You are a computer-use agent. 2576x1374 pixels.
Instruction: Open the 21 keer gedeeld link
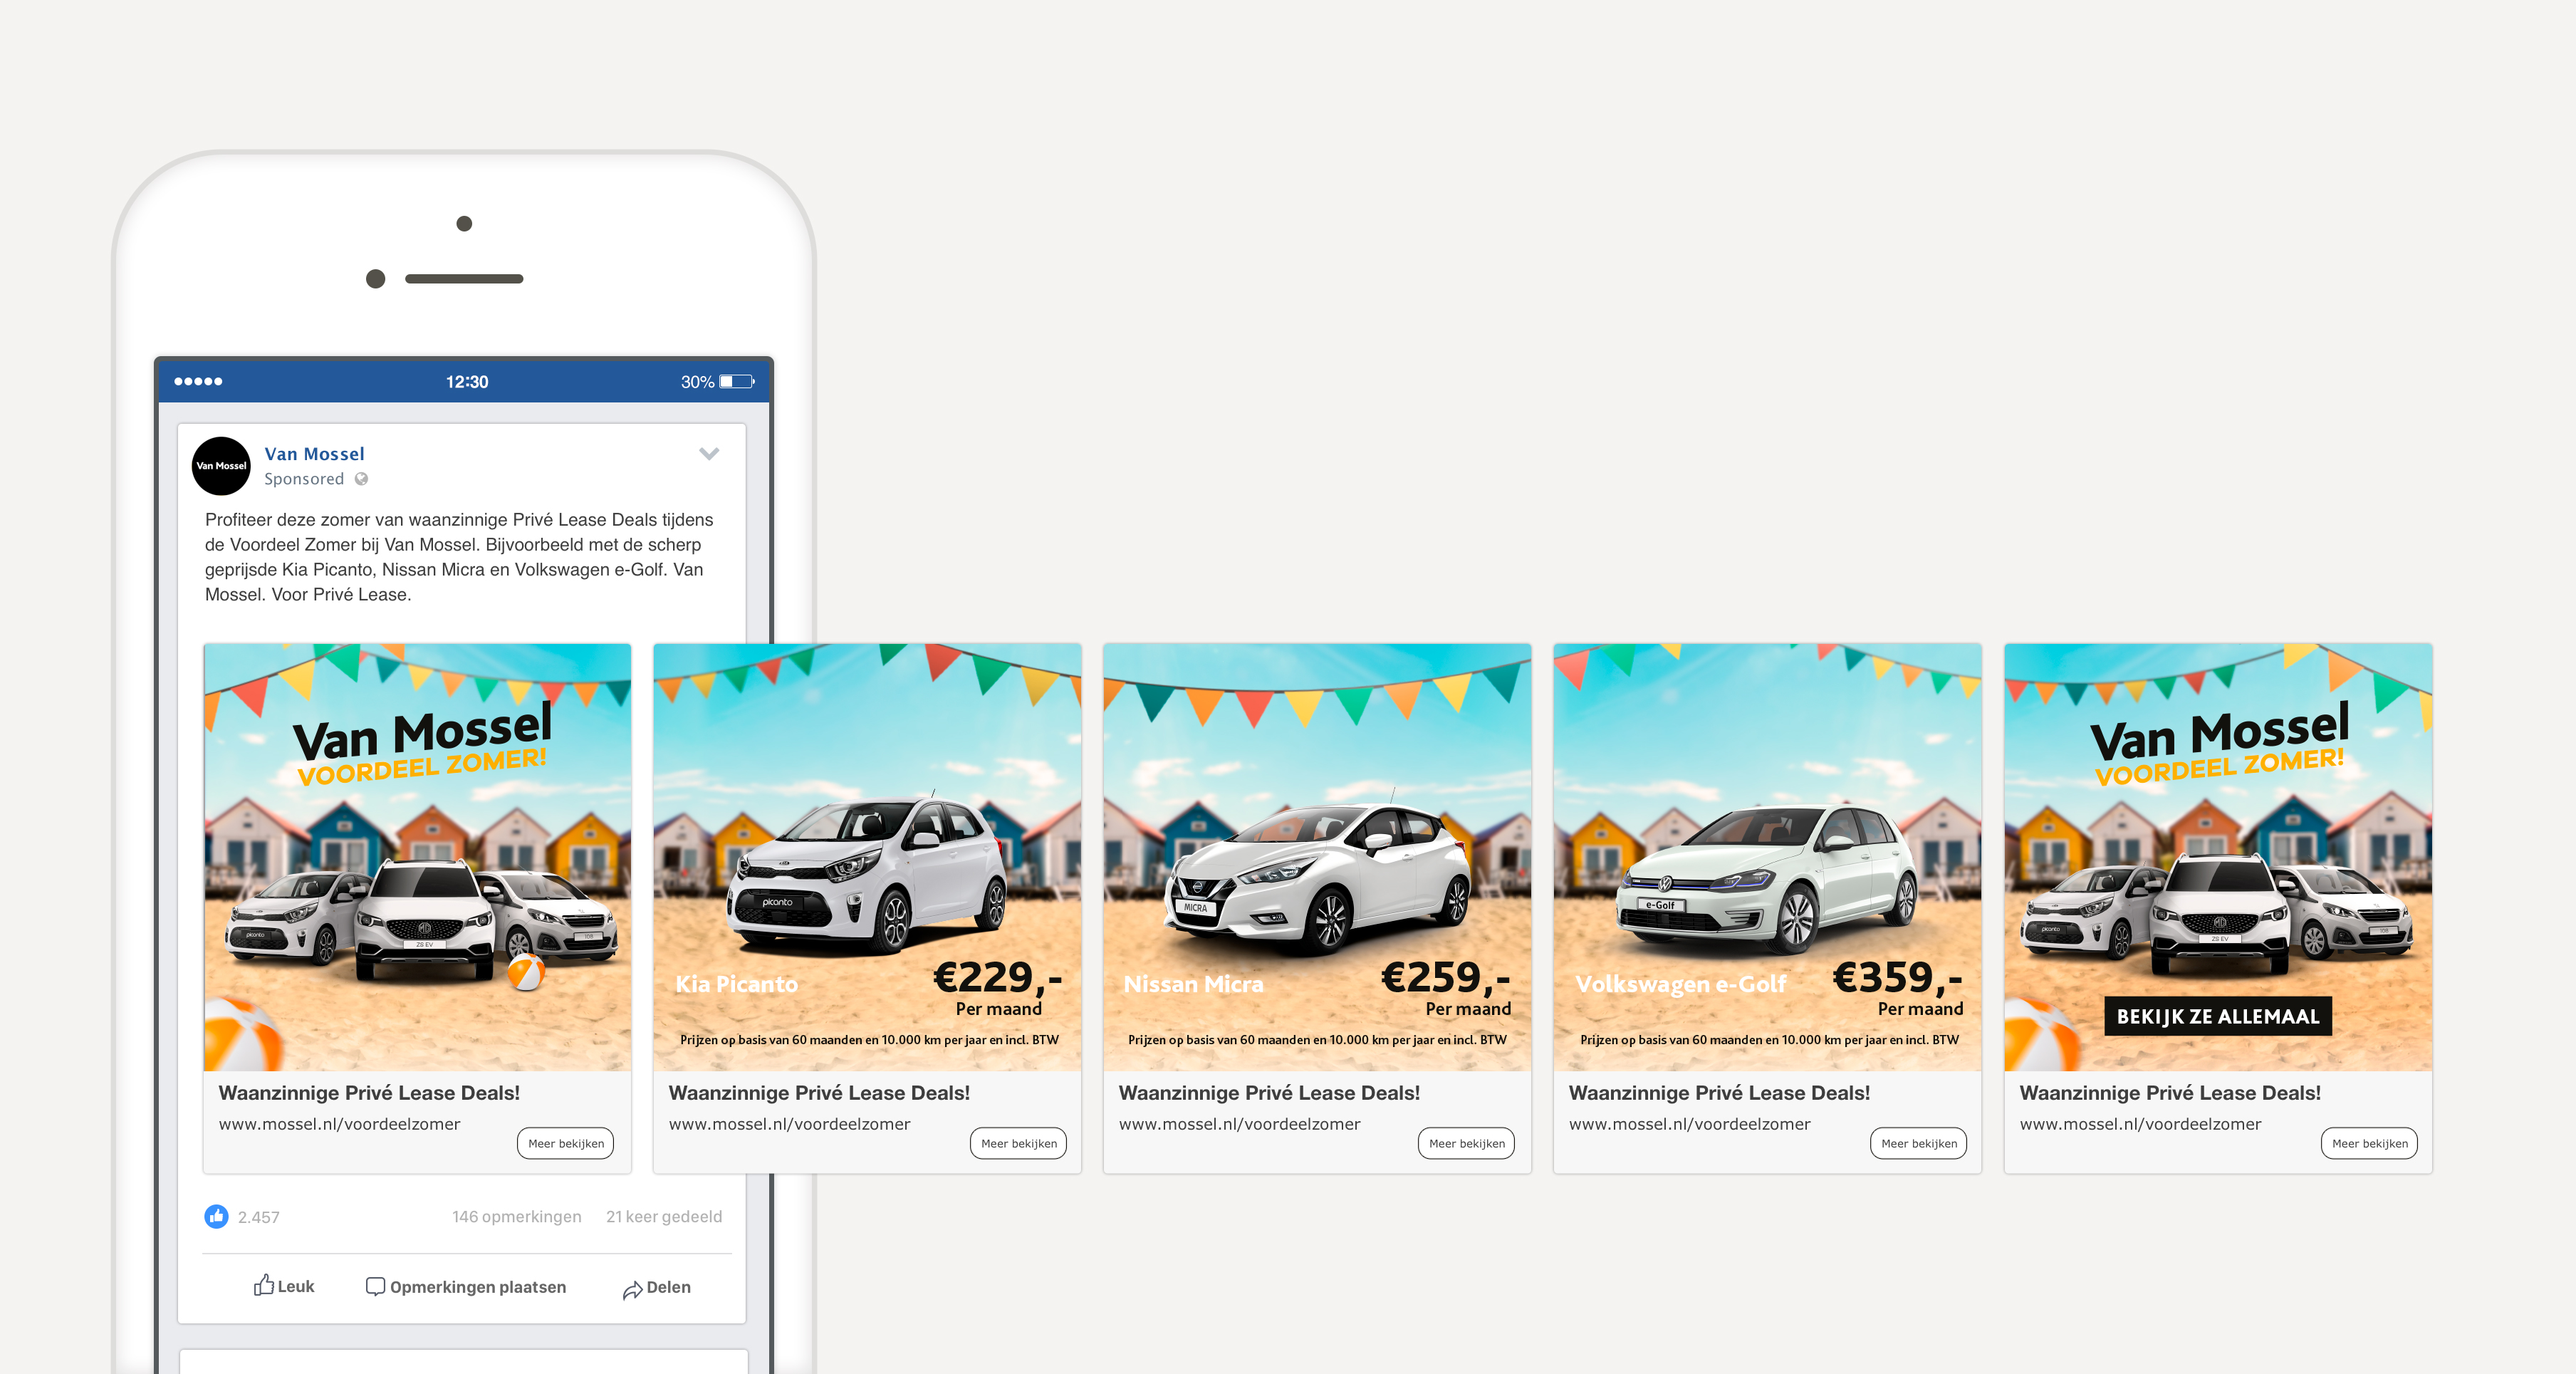[664, 1217]
